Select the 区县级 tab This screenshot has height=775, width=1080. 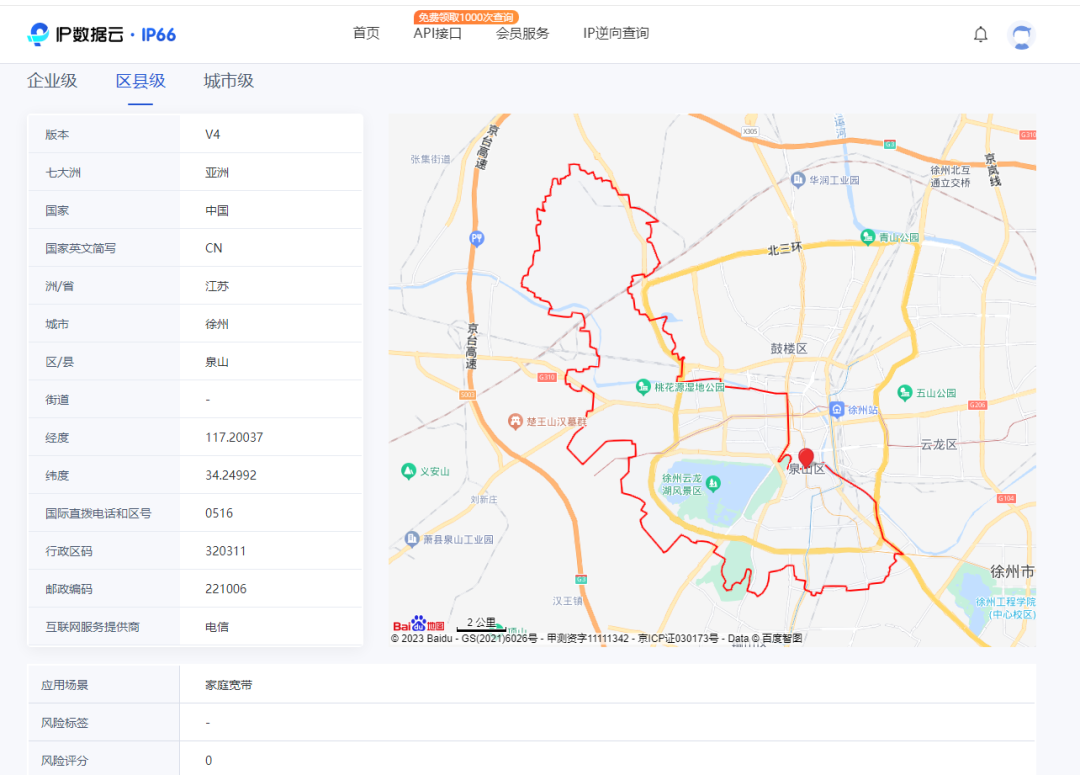[x=141, y=81]
